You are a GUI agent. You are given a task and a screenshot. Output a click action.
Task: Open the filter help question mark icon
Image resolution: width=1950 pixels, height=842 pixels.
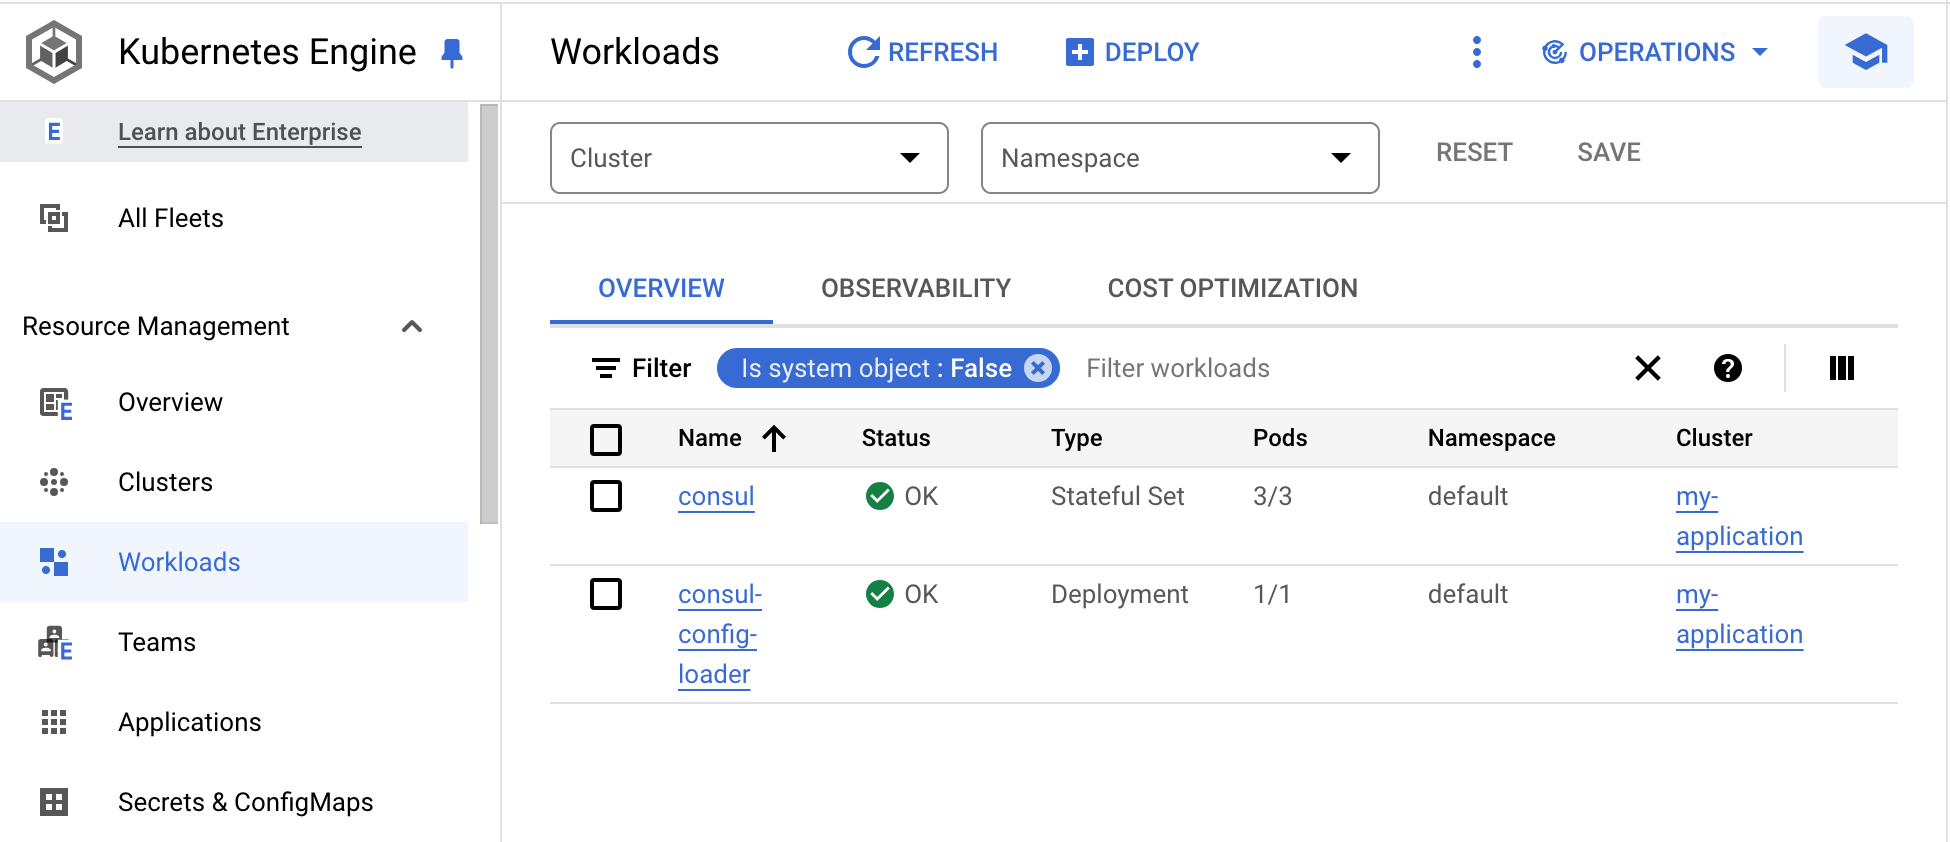pos(1727,368)
